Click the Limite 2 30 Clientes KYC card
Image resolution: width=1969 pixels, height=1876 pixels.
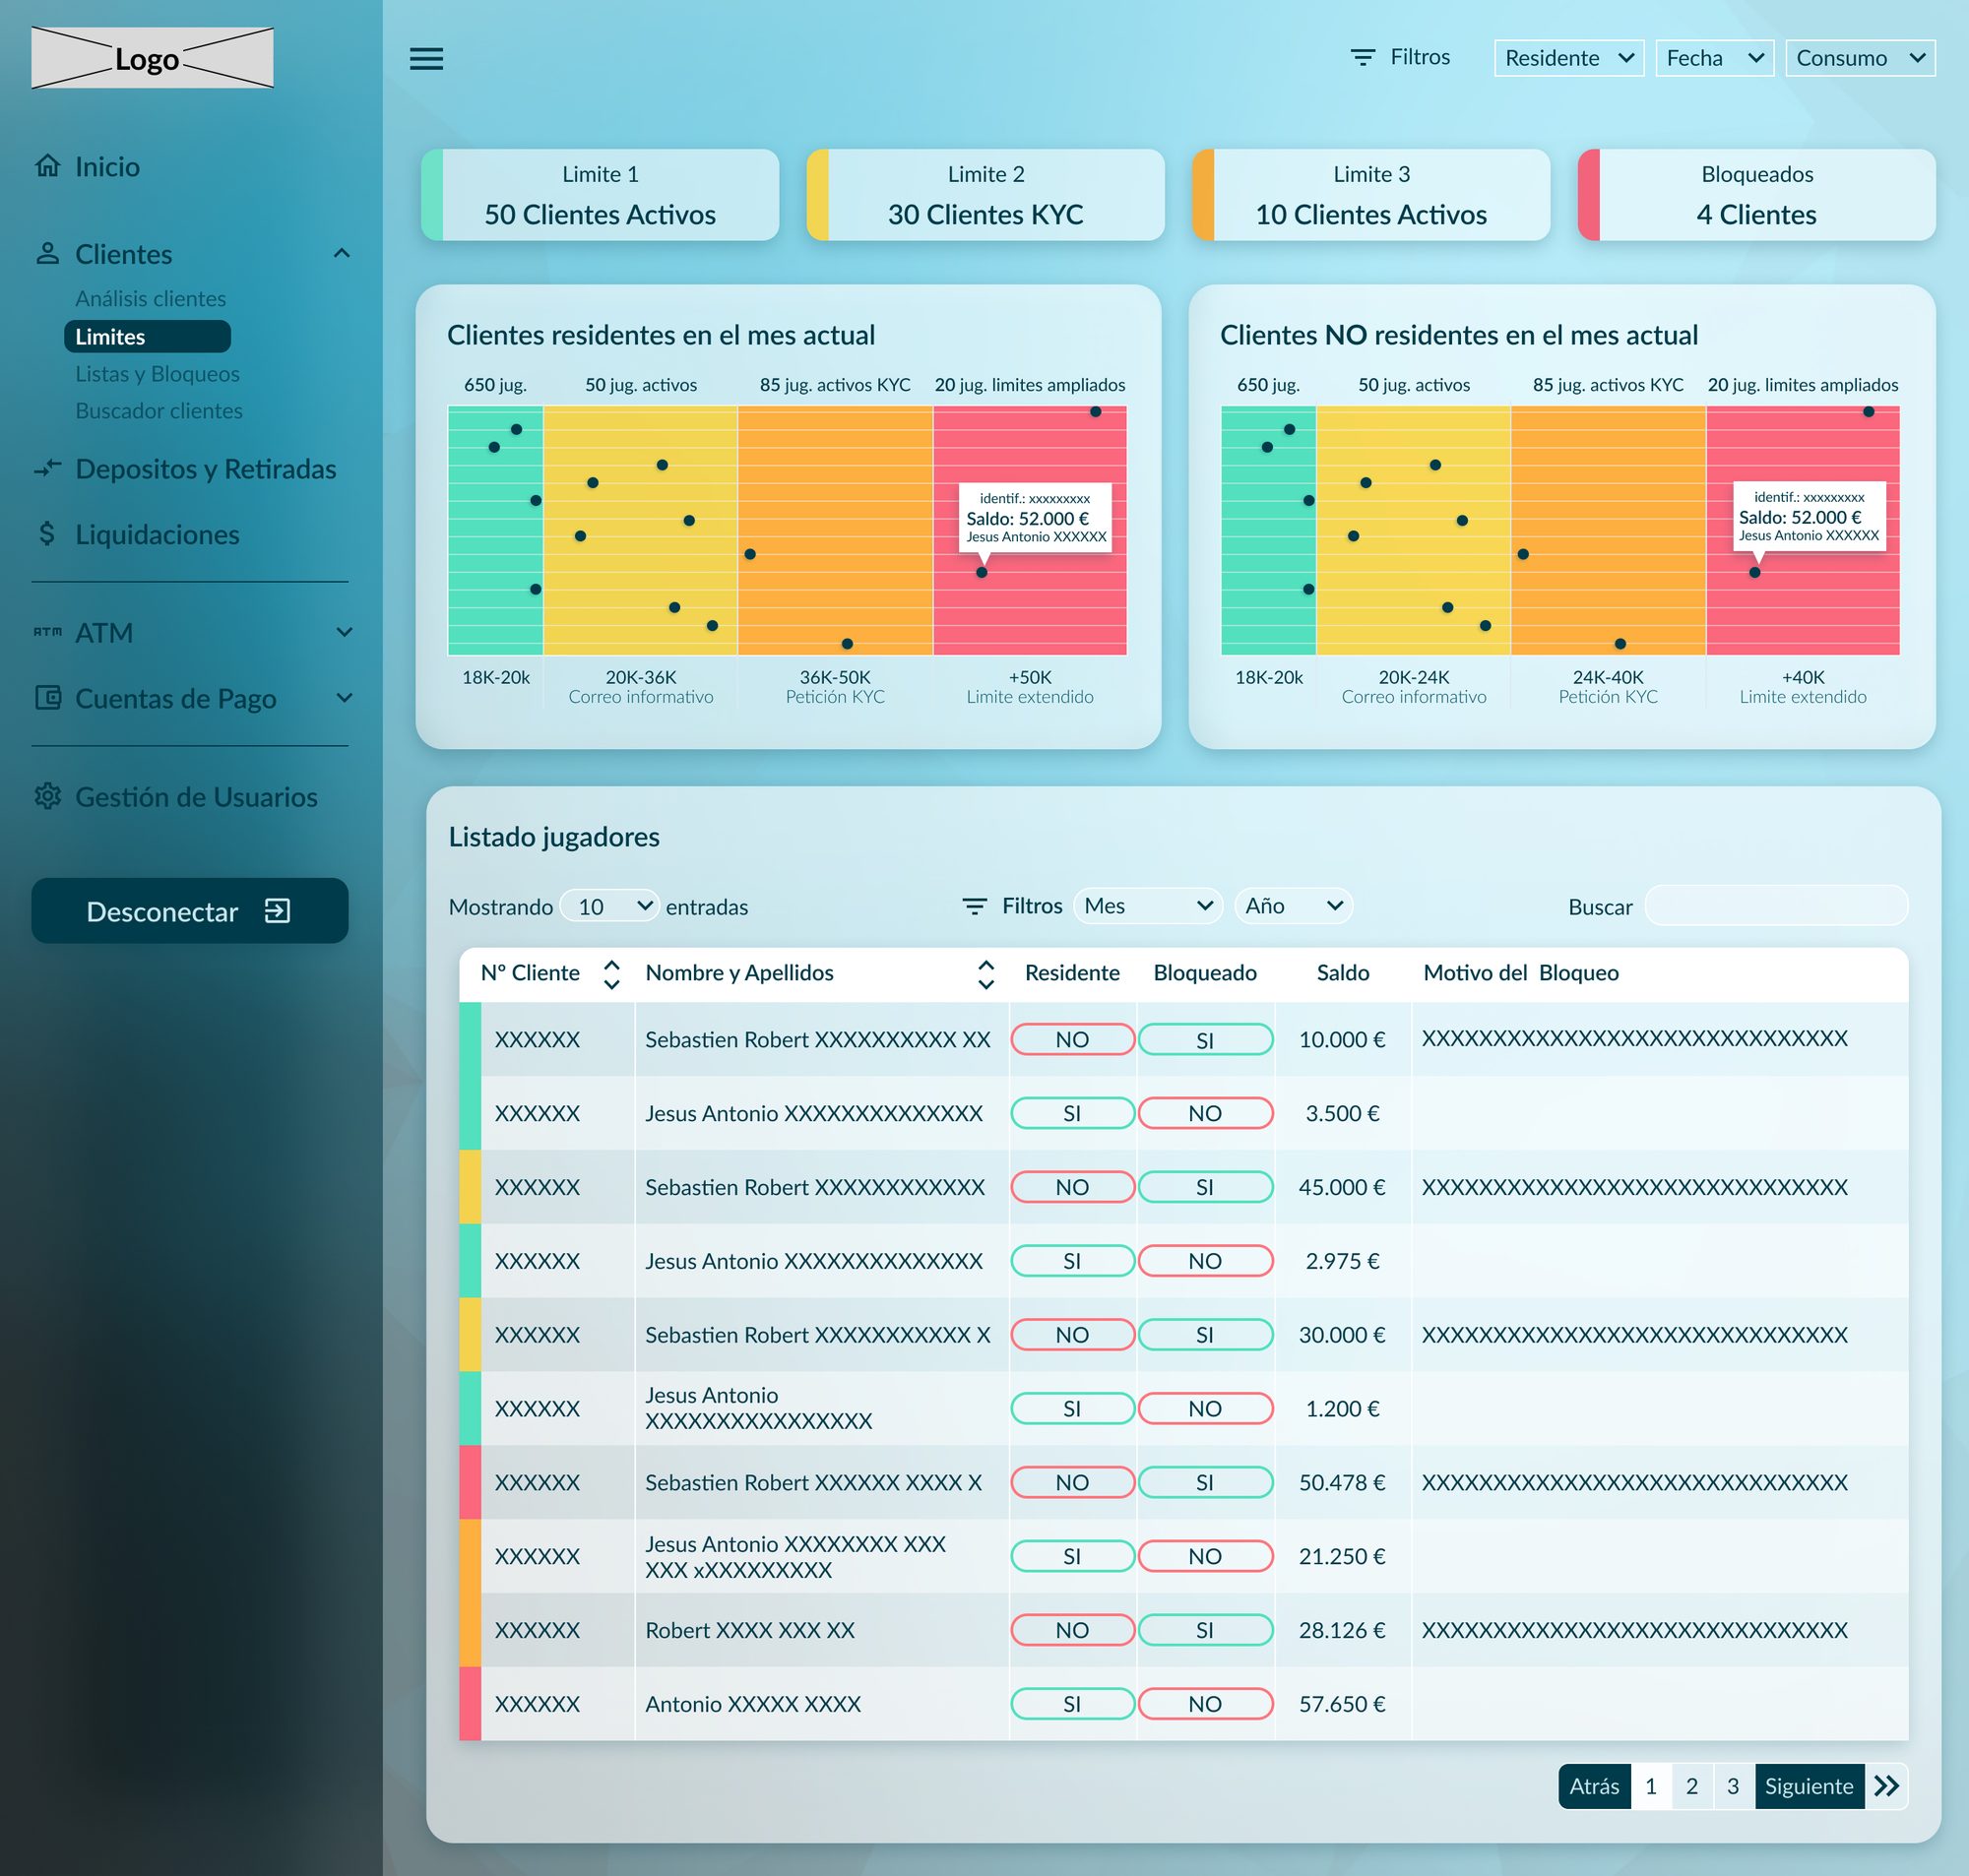986,195
